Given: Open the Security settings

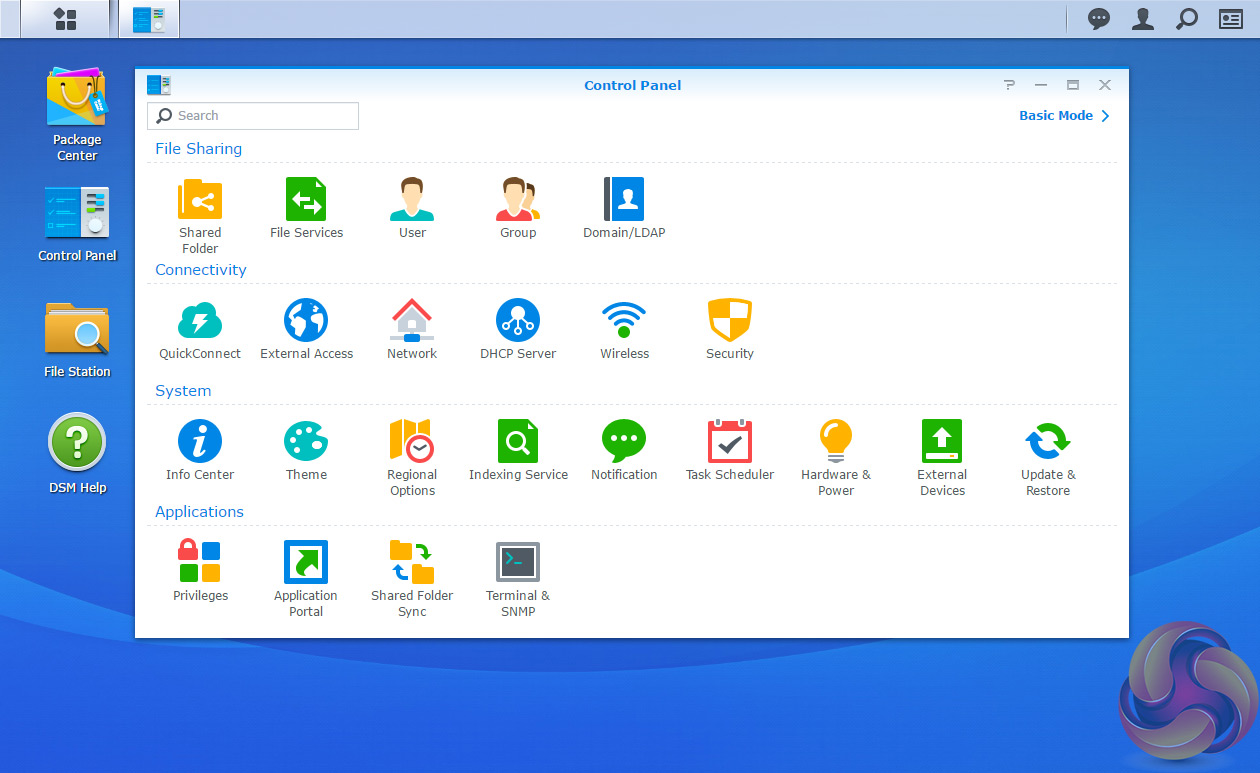Looking at the screenshot, I should tap(730, 329).
